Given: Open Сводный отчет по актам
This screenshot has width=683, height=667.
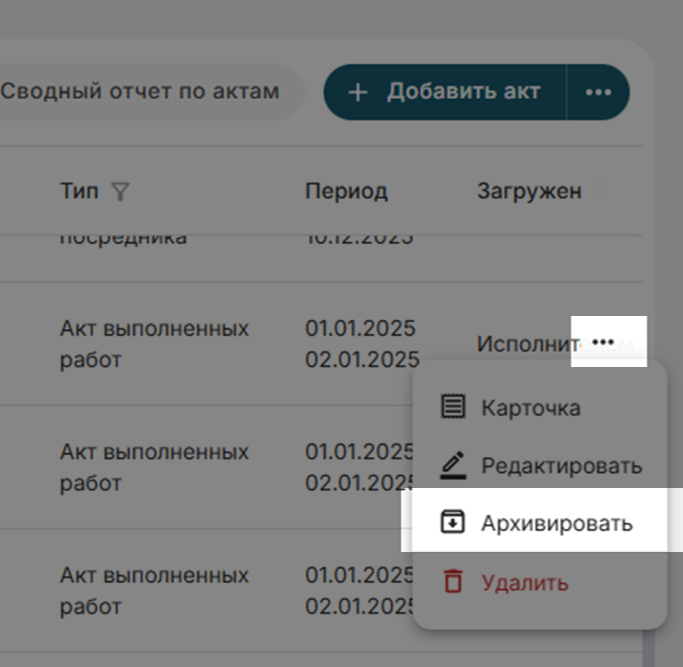Looking at the screenshot, I should (x=139, y=92).
